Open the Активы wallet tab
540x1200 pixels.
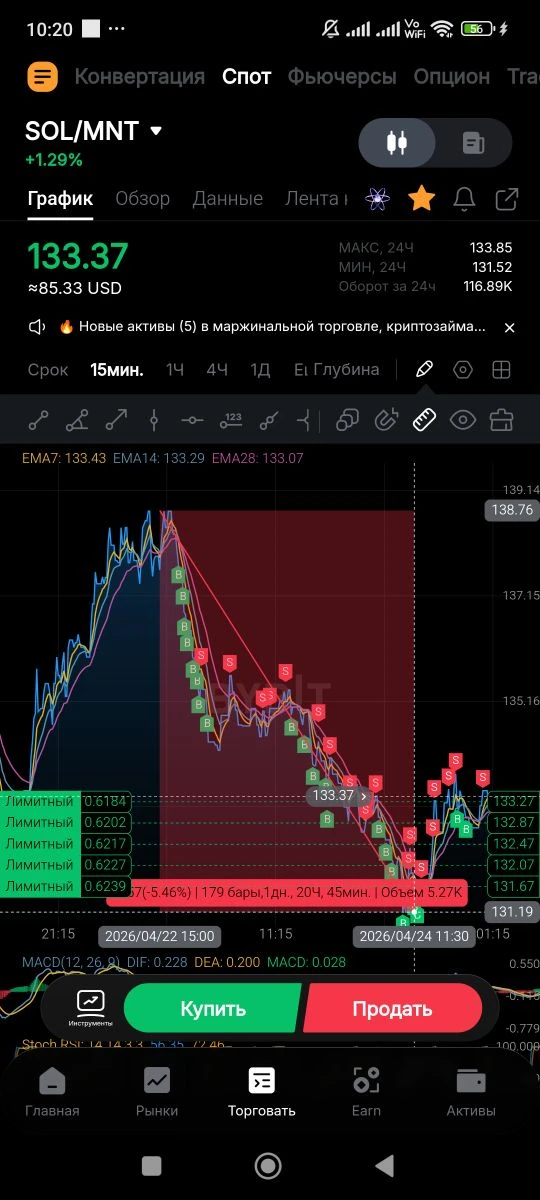(470, 1091)
